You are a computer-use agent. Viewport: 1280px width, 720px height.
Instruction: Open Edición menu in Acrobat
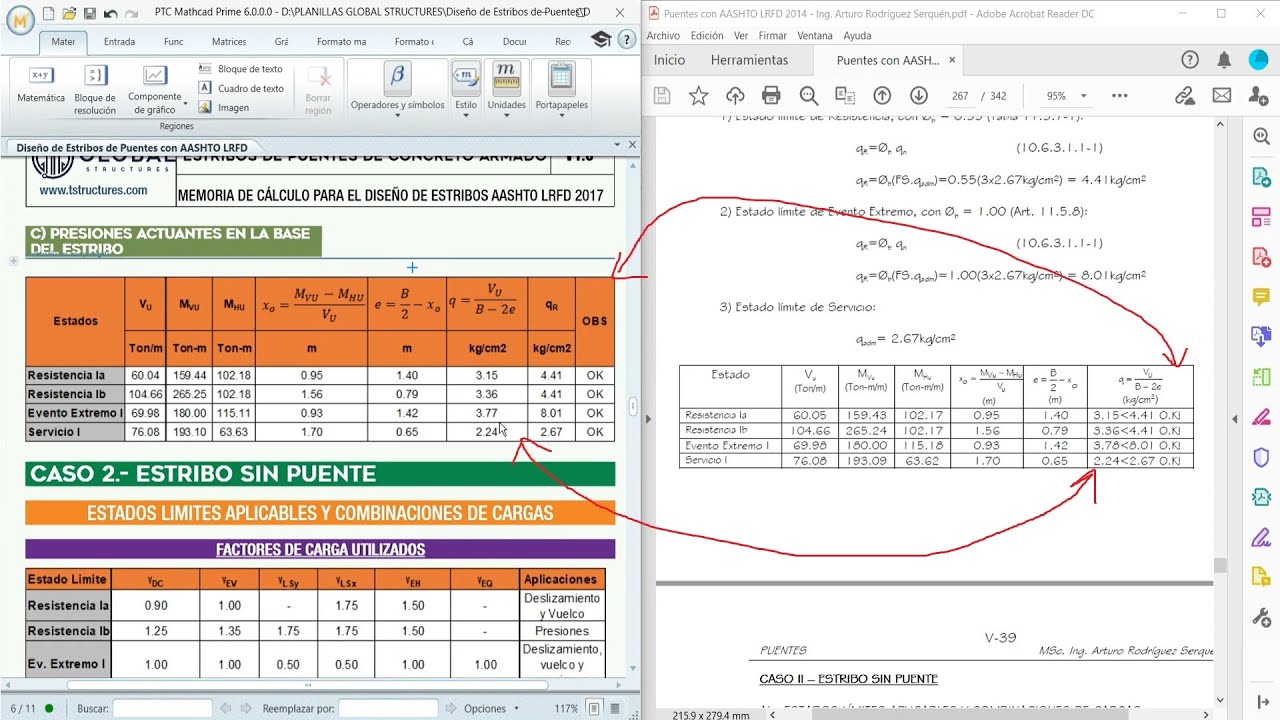pos(707,35)
